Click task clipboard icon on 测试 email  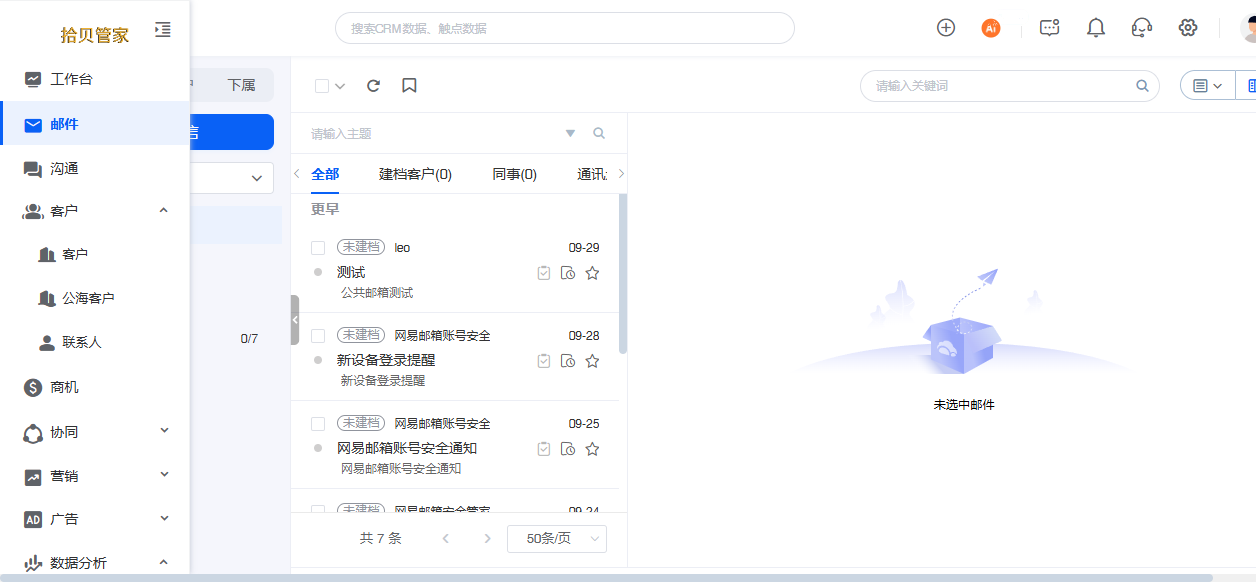click(x=544, y=273)
